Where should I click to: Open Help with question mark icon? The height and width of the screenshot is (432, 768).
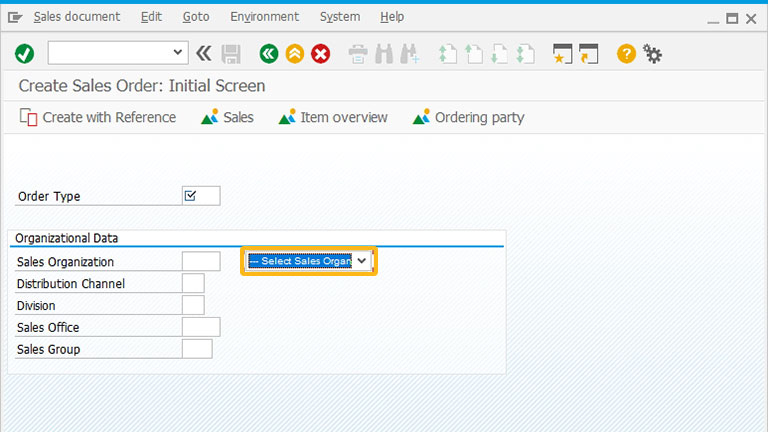pyautogui.click(x=626, y=53)
